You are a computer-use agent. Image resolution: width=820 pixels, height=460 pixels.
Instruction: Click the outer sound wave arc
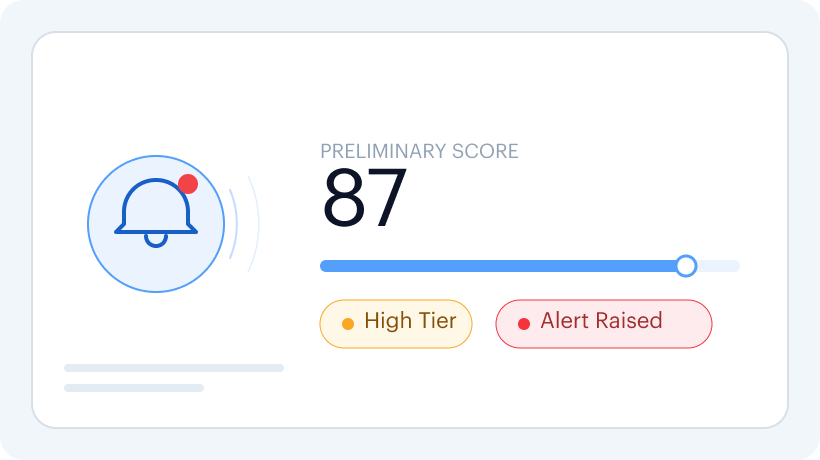coord(254,224)
